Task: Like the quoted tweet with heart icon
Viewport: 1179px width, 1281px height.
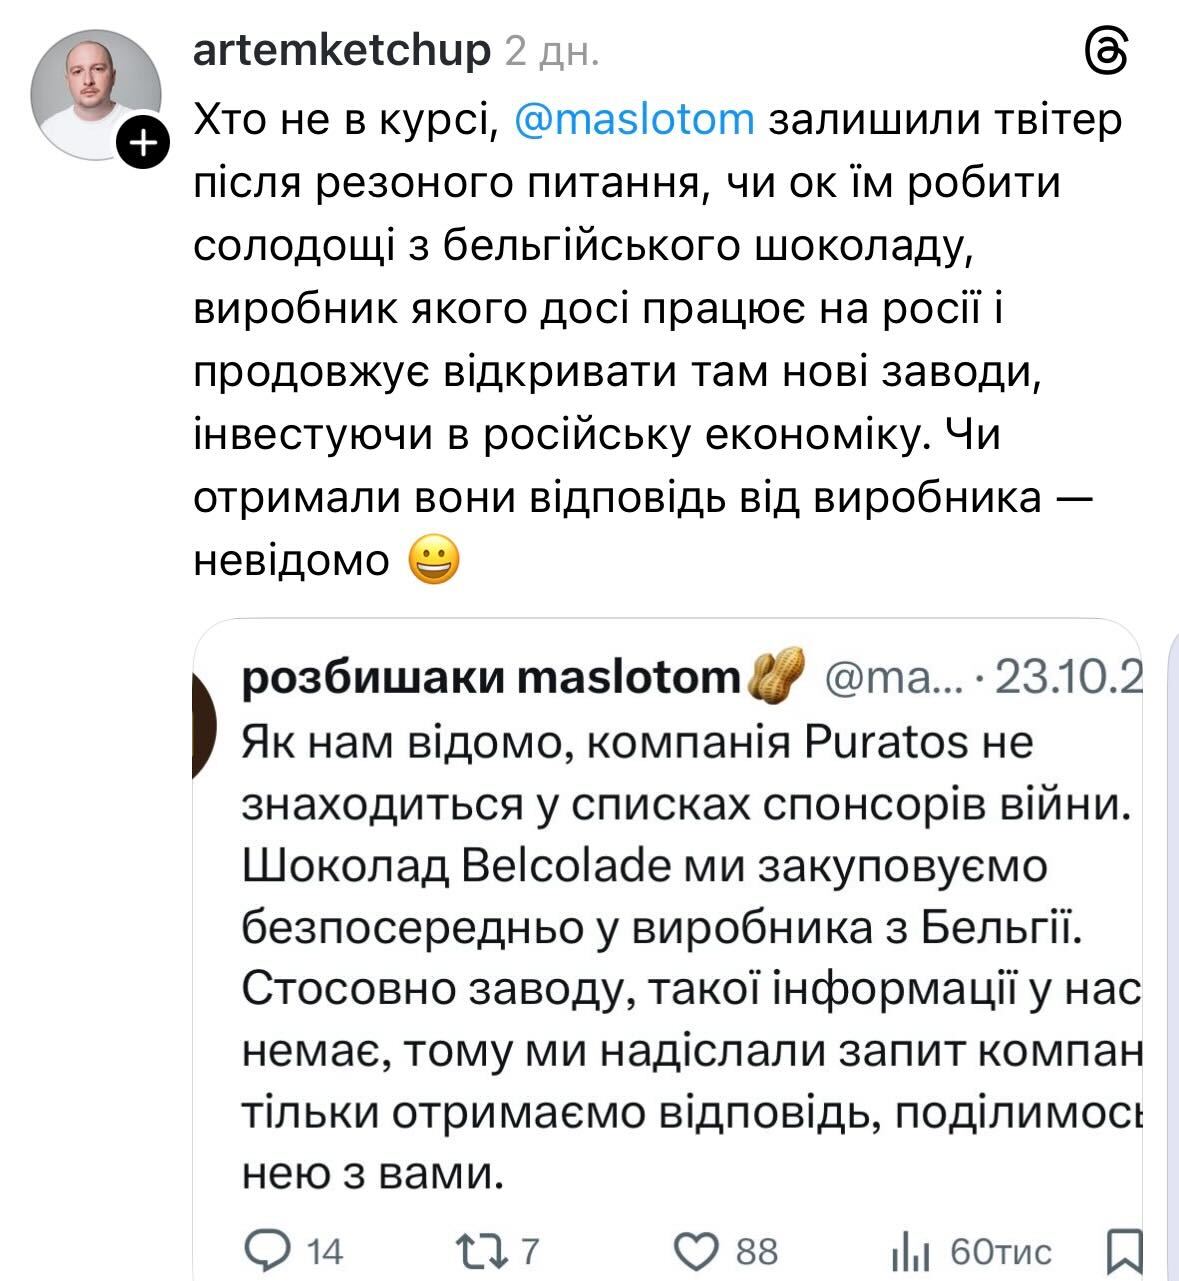Action: click(x=695, y=1250)
